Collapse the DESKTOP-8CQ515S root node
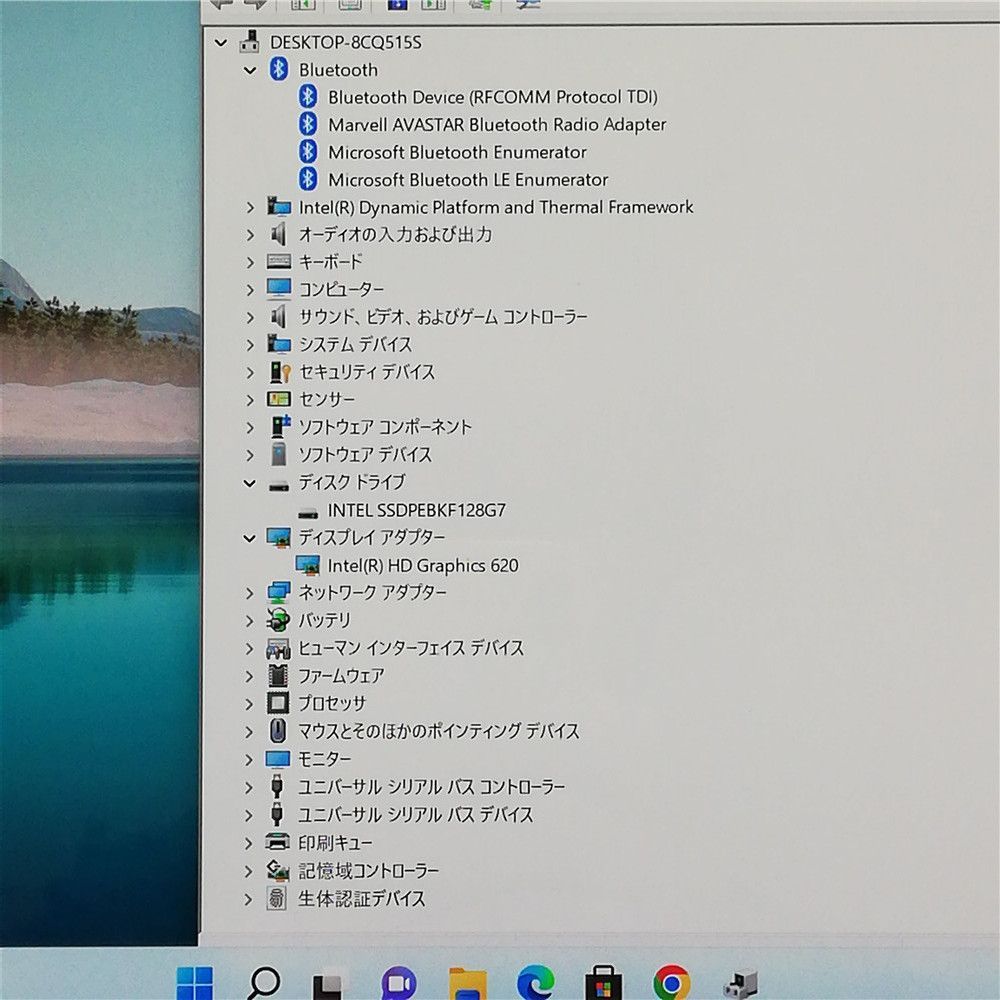This screenshot has width=1000, height=1000. [221, 43]
